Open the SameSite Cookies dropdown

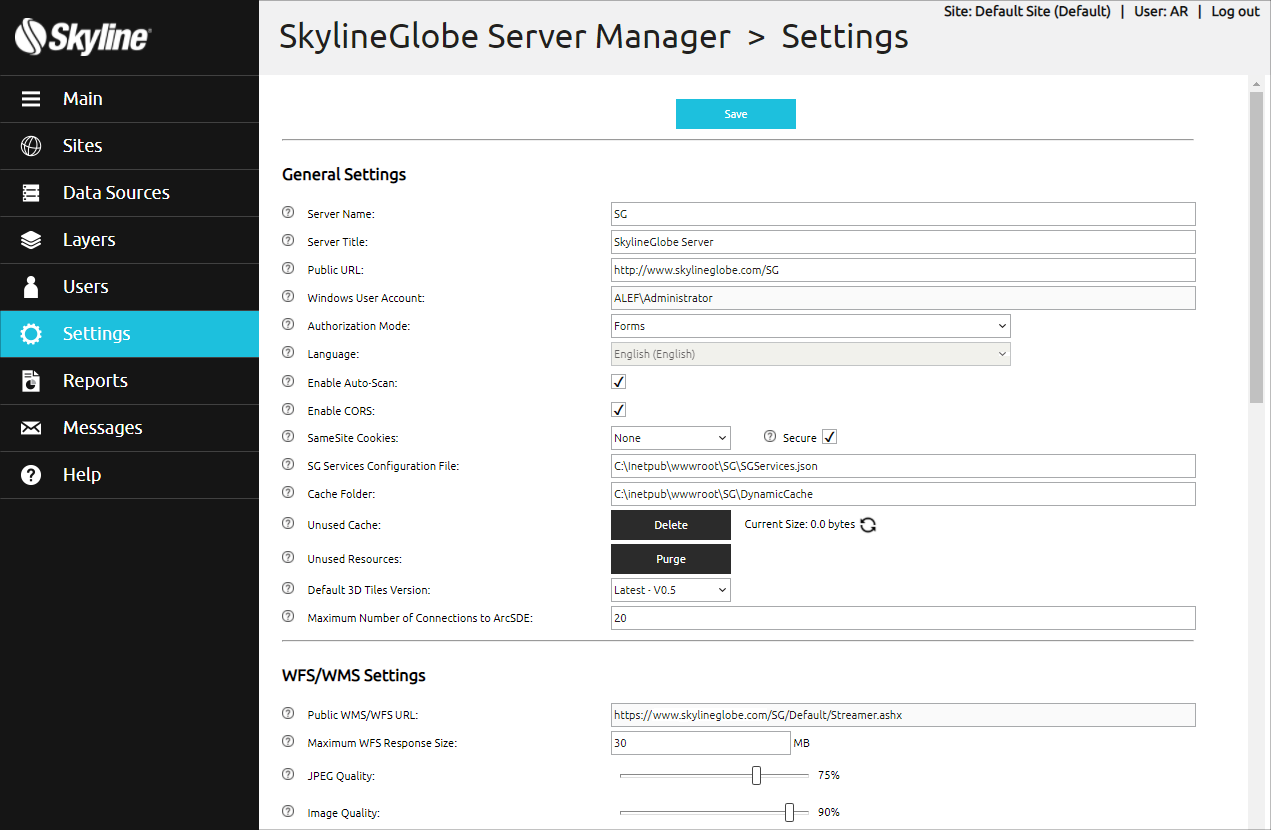(671, 438)
